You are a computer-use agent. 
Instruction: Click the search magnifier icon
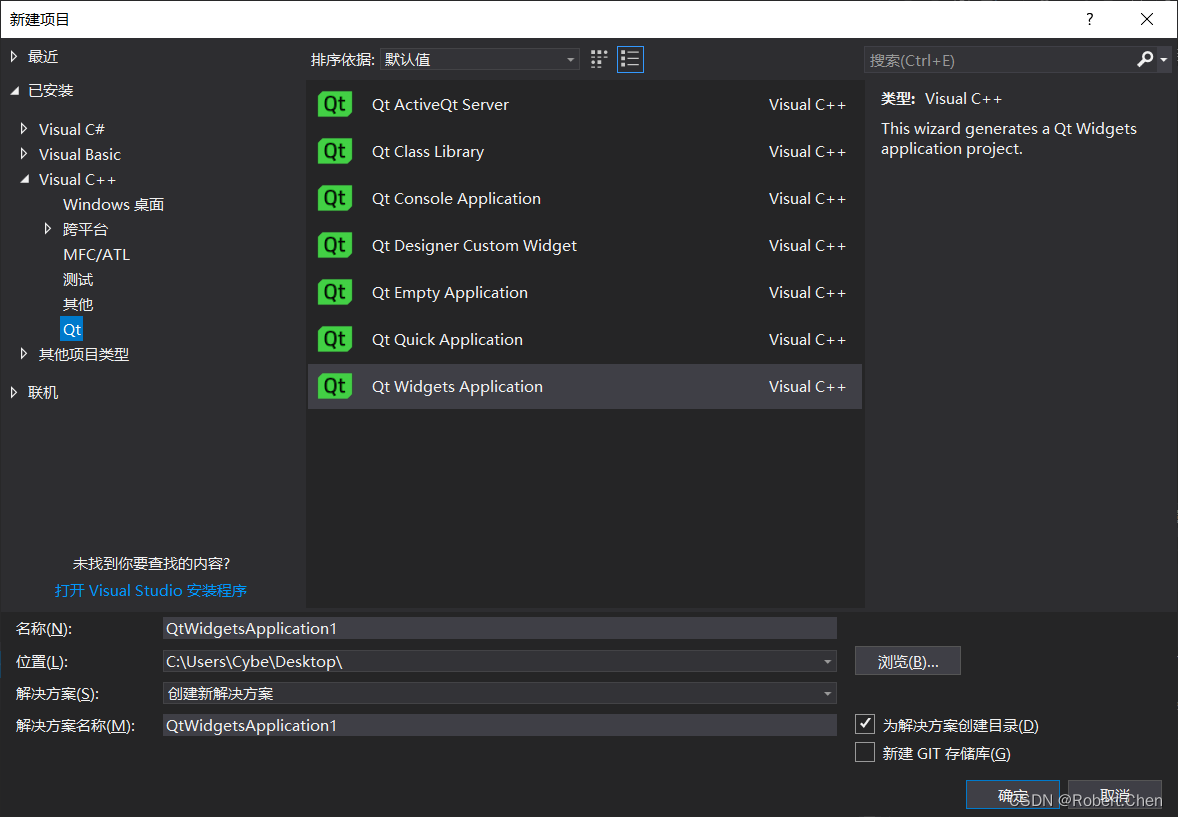click(x=1145, y=59)
